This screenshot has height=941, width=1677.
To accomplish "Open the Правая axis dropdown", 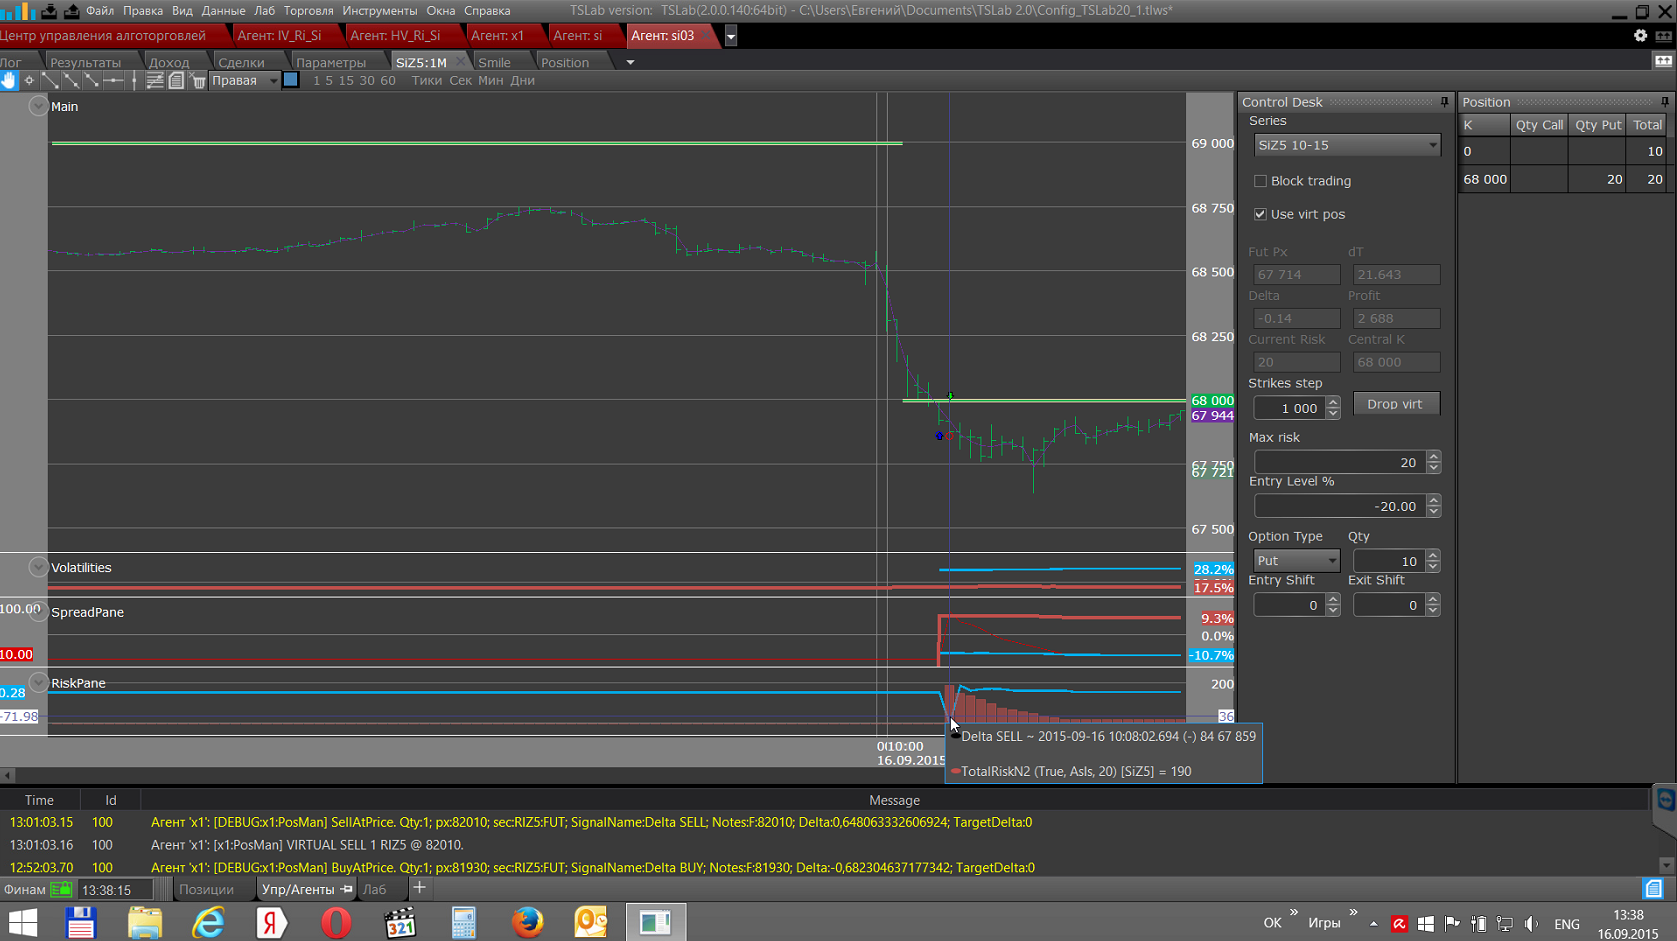I will point(244,81).
